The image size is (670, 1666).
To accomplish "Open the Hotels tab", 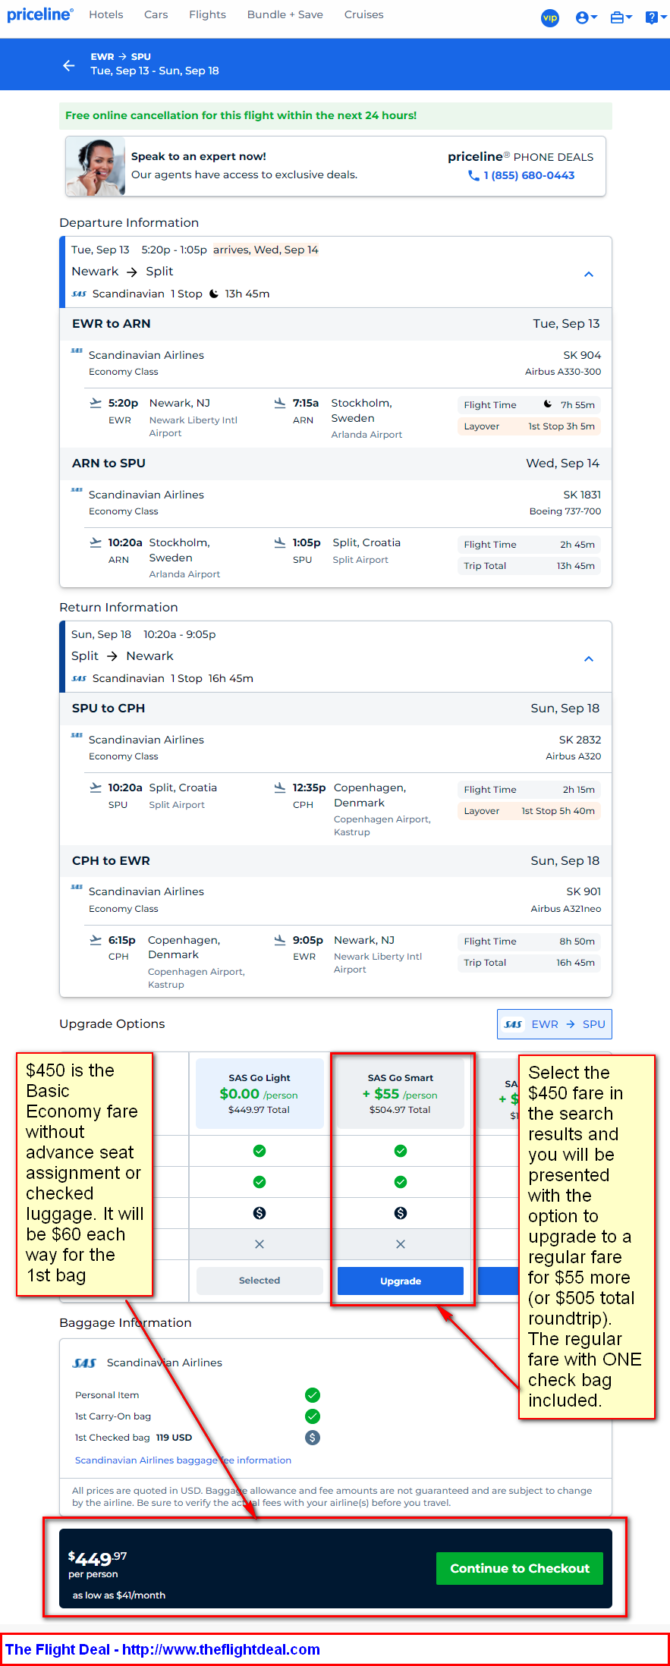I will click(x=106, y=15).
